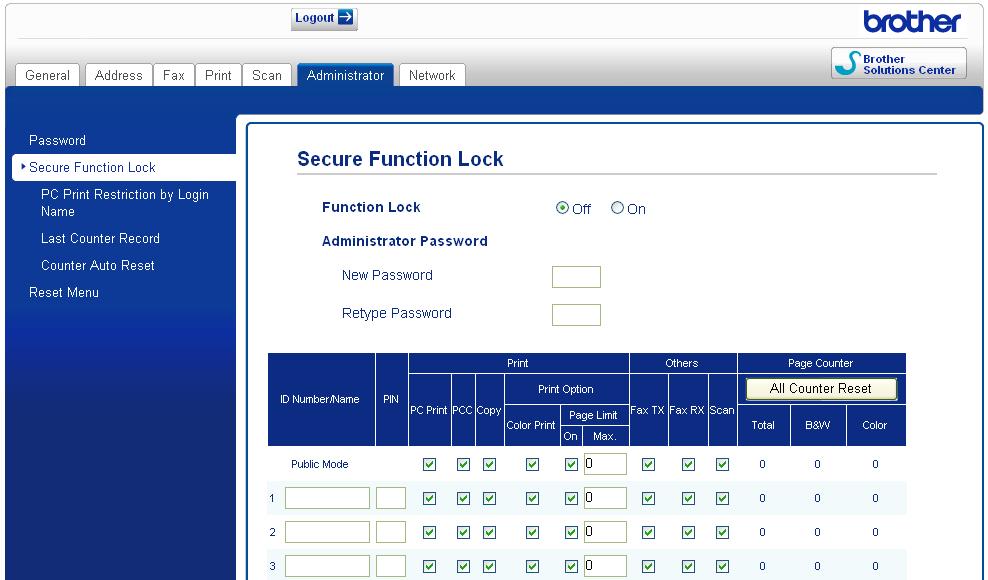Image resolution: width=988 pixels, height=580 pixels.
Task: Toggle PC Print for Public Mode
Action: [430, 465]
